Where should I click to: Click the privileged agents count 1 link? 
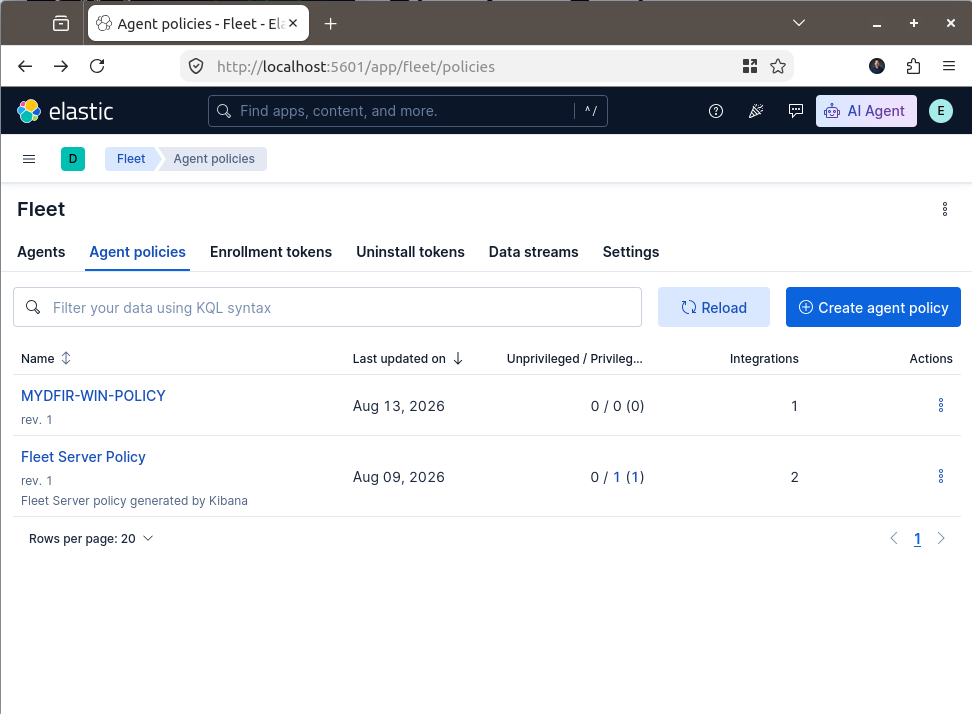(616, 477)
